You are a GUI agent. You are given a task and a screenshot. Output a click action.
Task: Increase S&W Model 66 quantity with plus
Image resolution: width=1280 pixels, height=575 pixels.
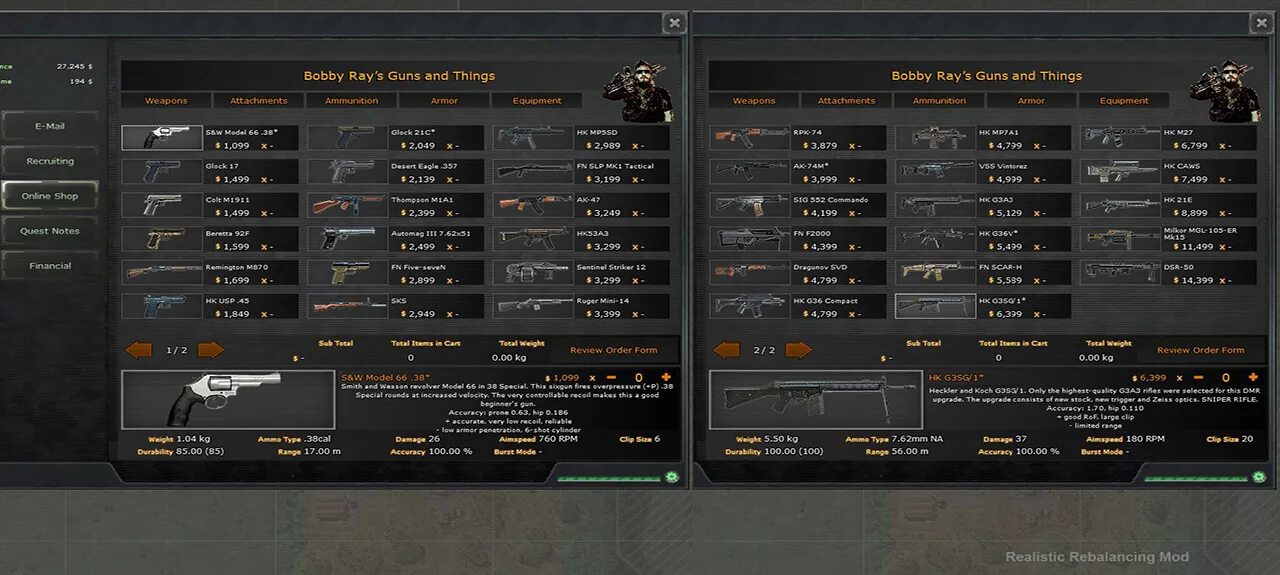pyautogui.click(x=666, y=378)
